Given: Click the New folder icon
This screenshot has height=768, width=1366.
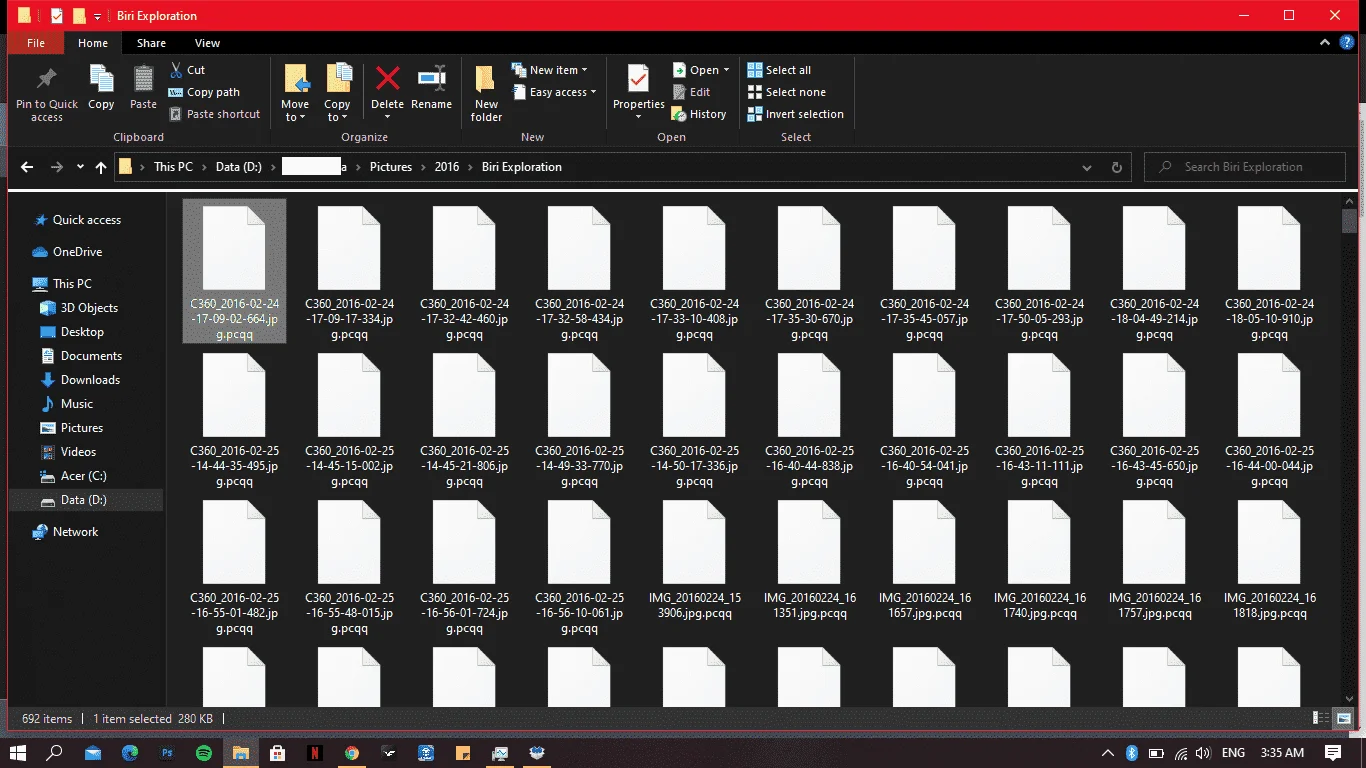Looking at the screenshot, I should coord(486,80).
